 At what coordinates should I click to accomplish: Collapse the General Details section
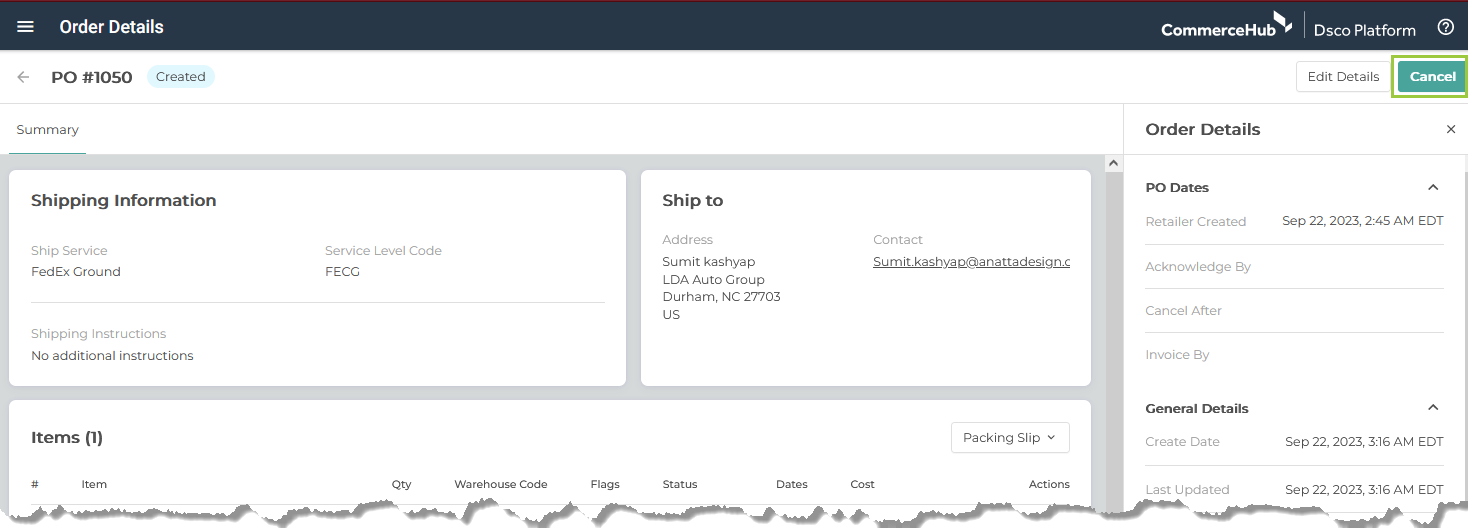[1433, 408]
